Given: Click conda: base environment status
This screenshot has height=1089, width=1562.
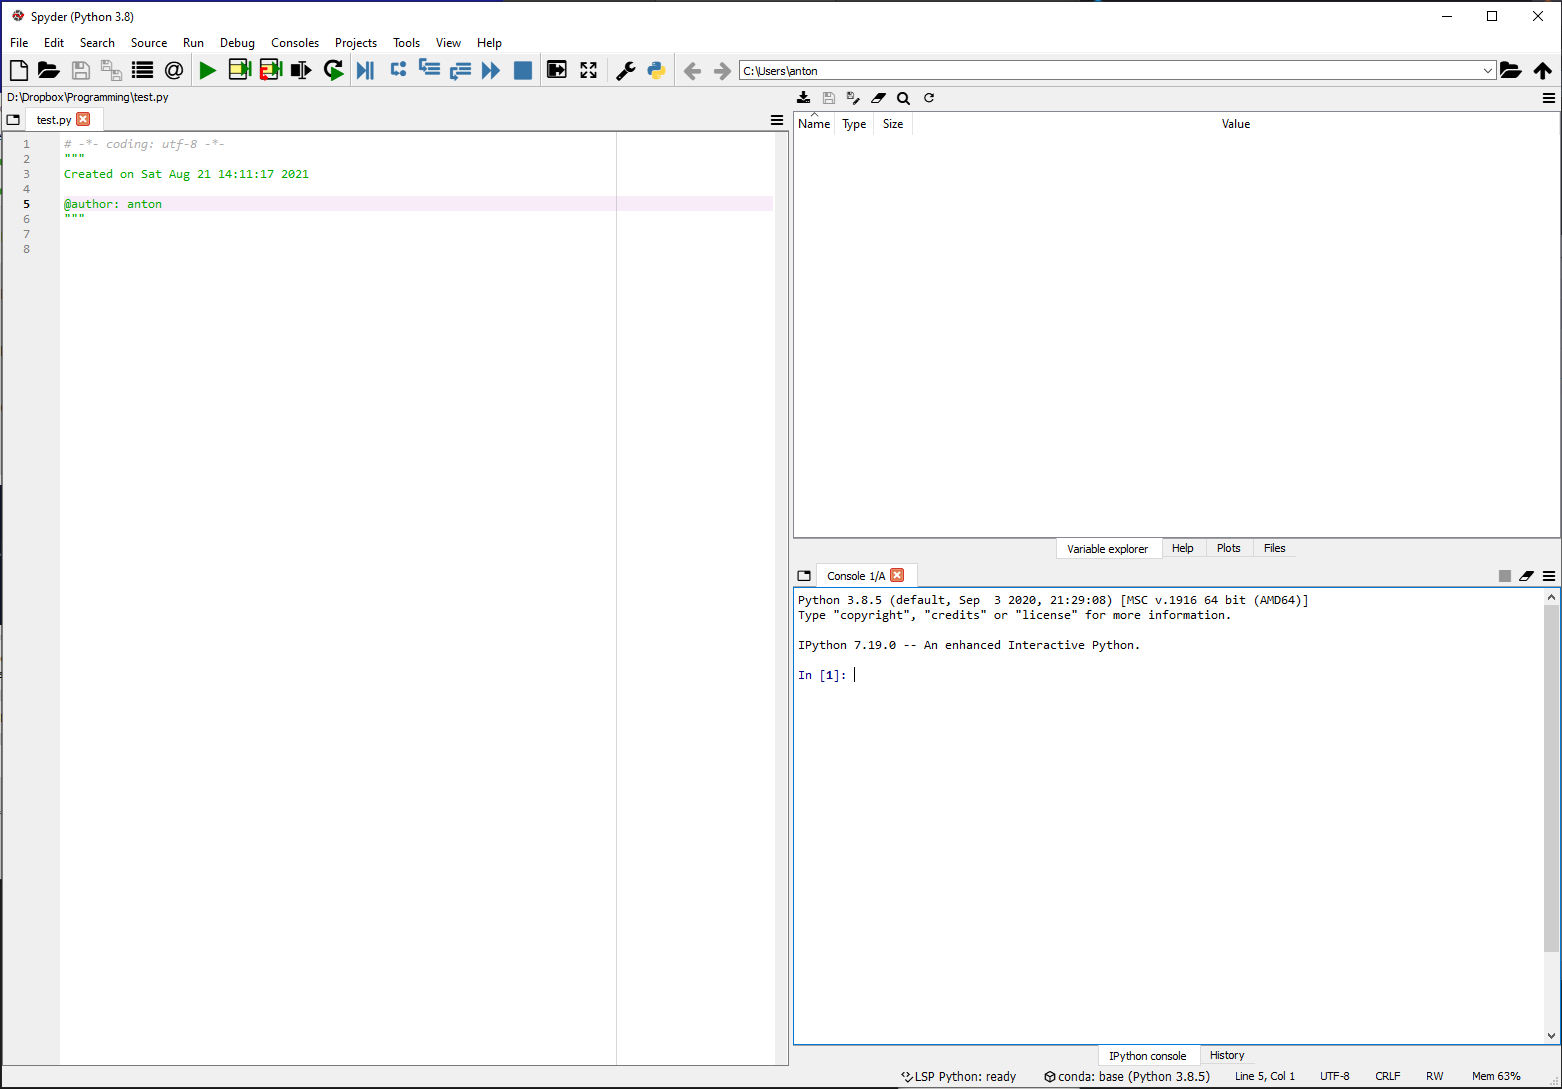Looking at the screenshot, I should click(1127, 1076).
